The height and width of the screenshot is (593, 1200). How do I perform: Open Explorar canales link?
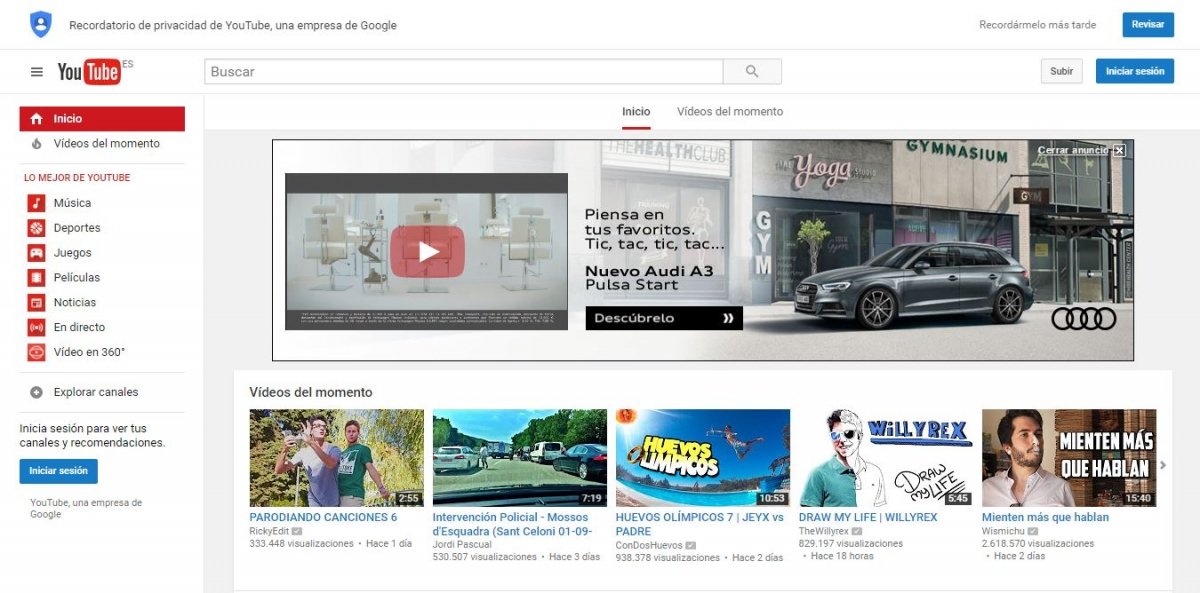click(x=96, y=393)
